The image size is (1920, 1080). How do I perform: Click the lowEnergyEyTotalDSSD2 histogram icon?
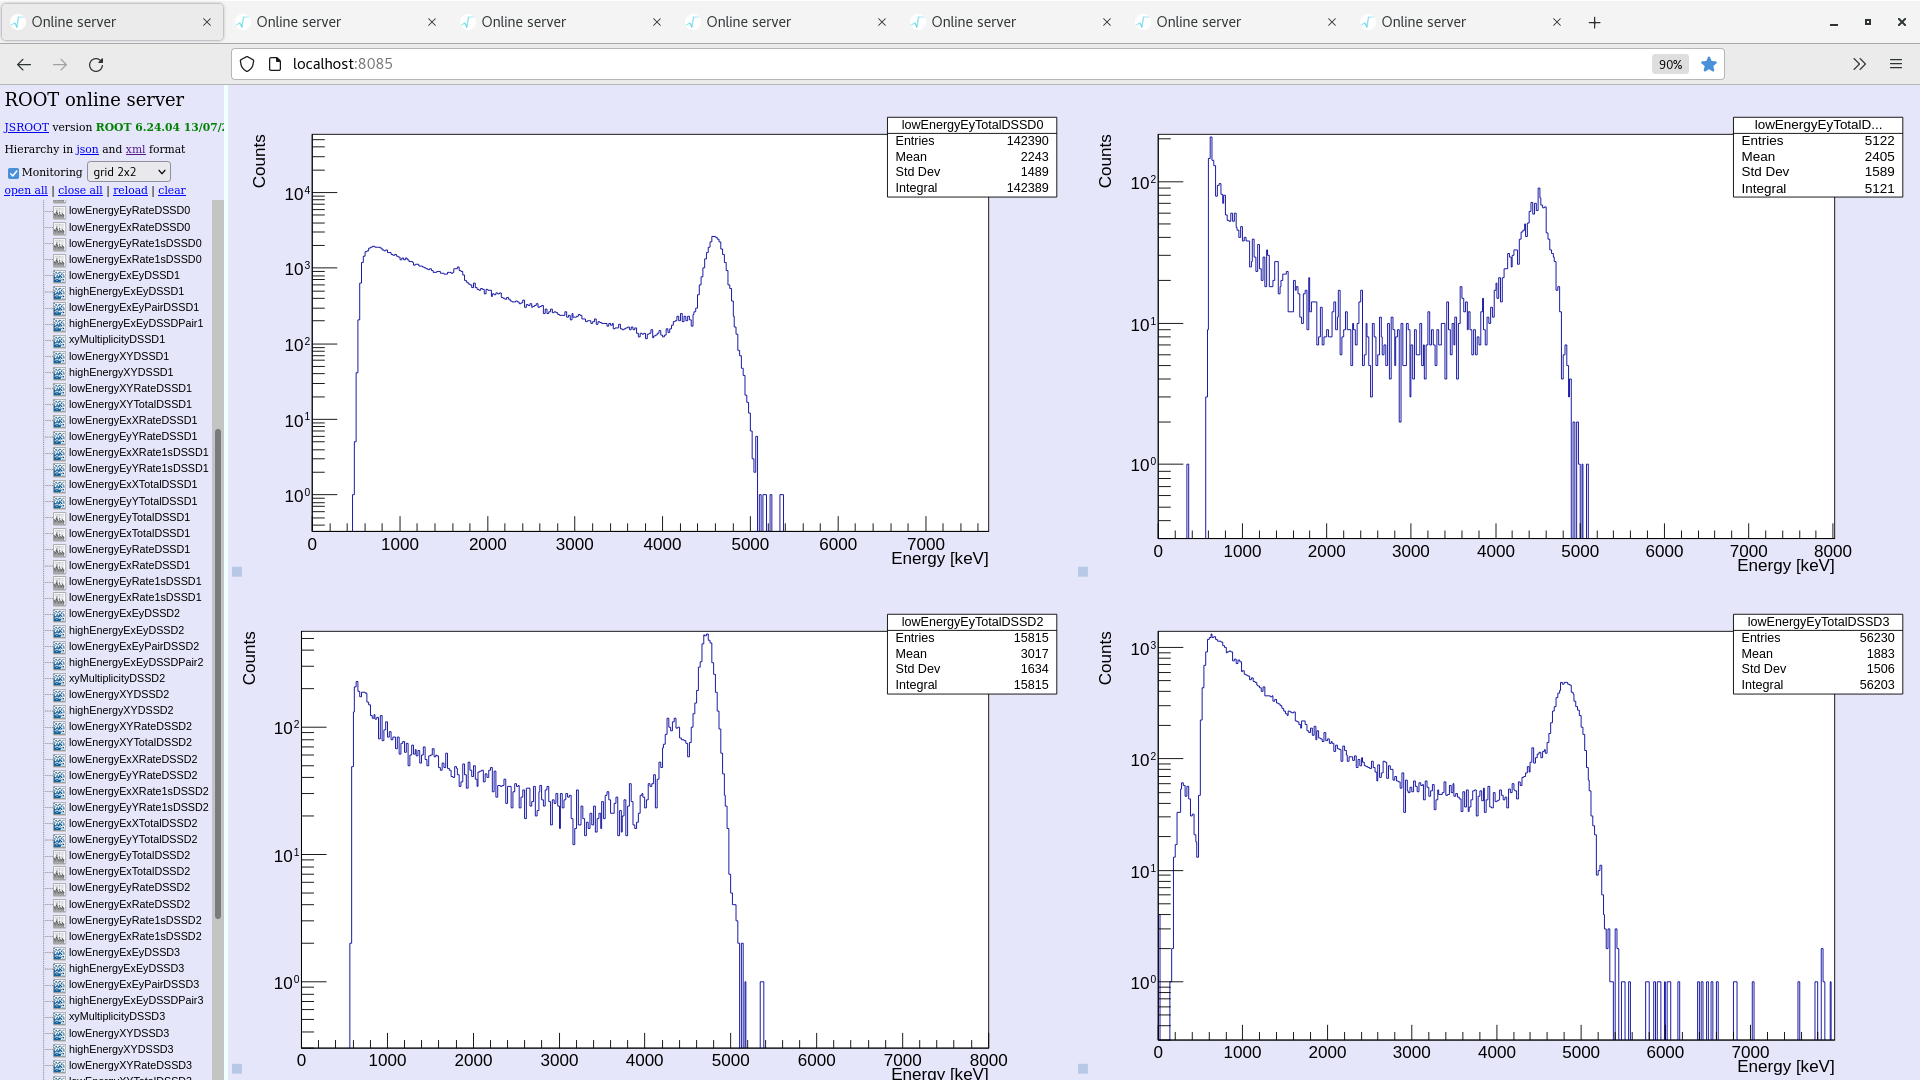tap(59, 856)
